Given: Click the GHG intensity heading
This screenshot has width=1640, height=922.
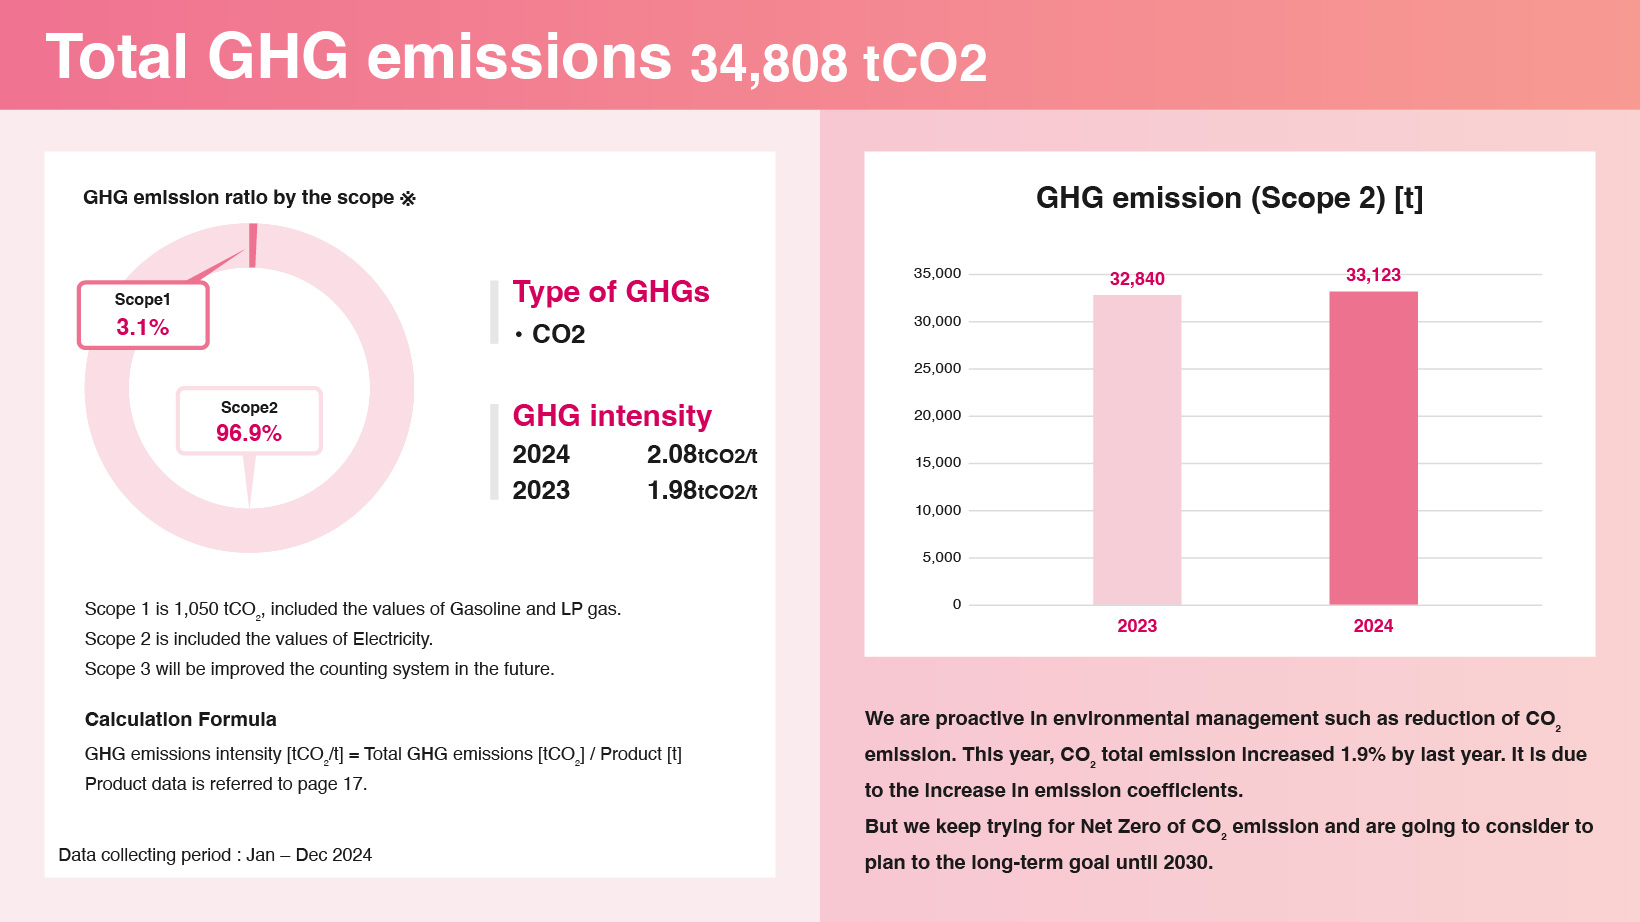Looking at the screenshot, I should [612, 416].
